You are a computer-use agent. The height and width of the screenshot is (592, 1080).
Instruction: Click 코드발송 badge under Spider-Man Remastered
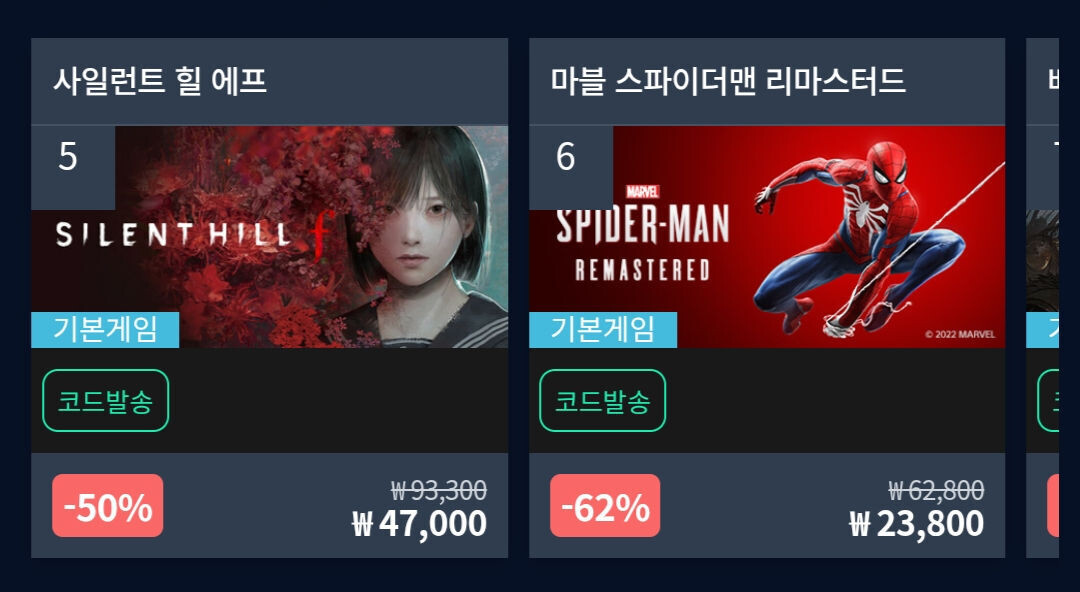pyautogui.click(x=603, y=400)
